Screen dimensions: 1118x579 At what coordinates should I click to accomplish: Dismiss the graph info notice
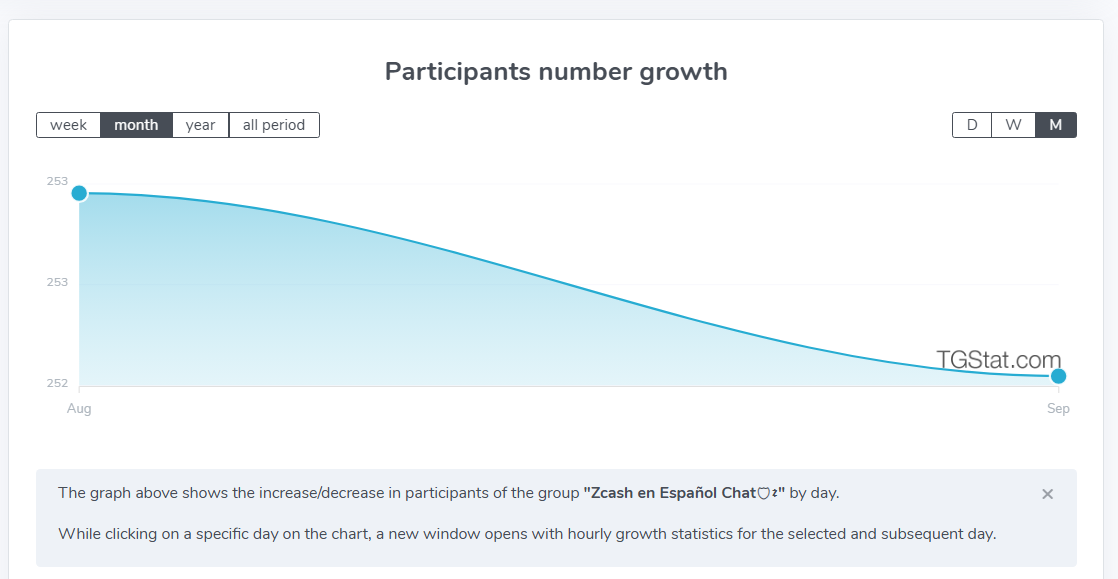(1047, 494)
